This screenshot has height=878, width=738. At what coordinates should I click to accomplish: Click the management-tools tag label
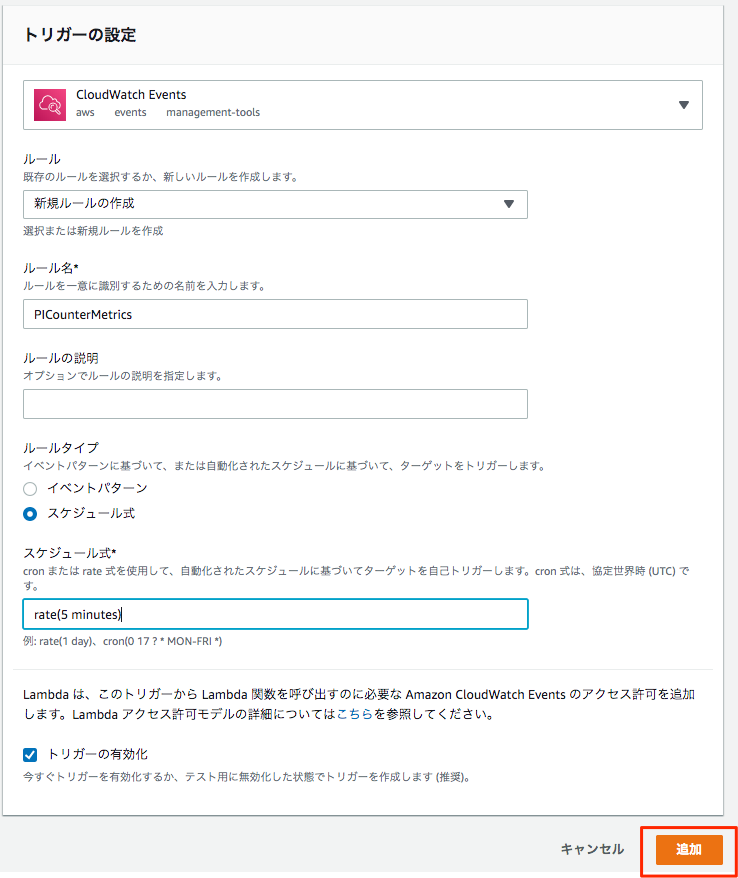[213, 113]
